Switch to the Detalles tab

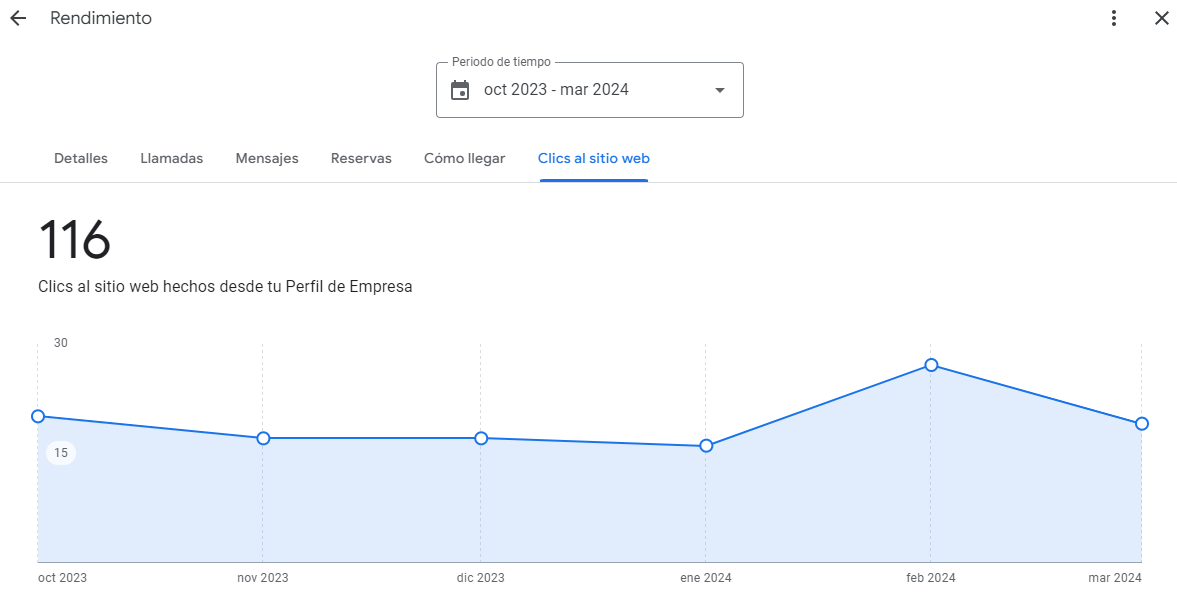coord(81,158)
